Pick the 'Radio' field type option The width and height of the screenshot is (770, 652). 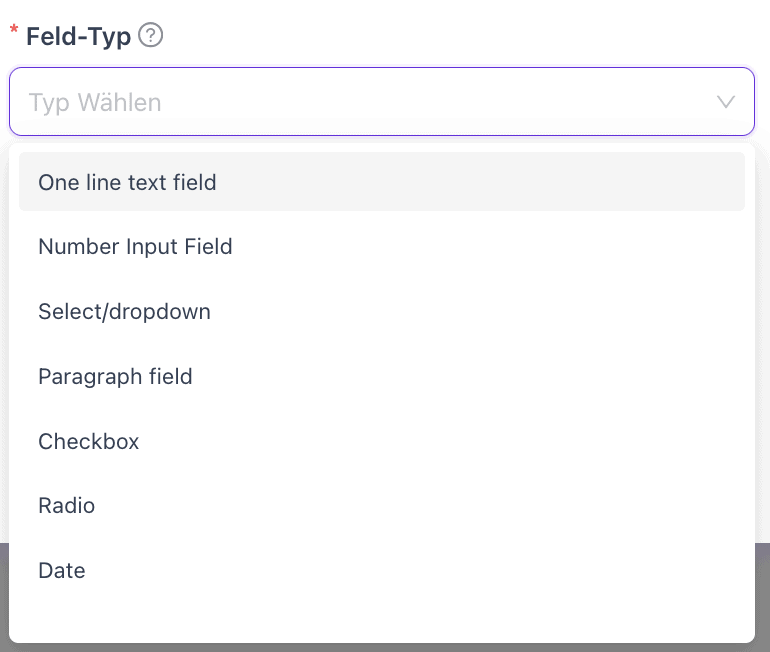click(x=66, y=505)
